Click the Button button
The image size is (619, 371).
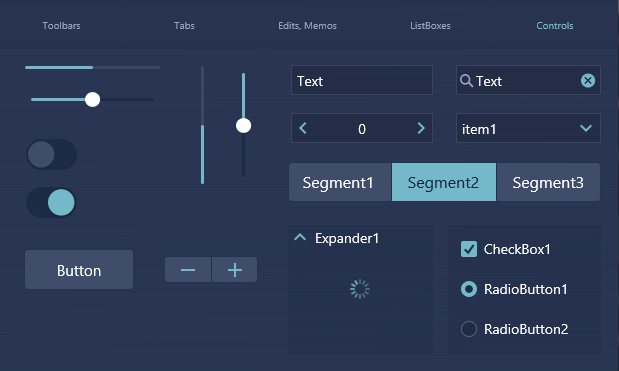tap(79, 270)
